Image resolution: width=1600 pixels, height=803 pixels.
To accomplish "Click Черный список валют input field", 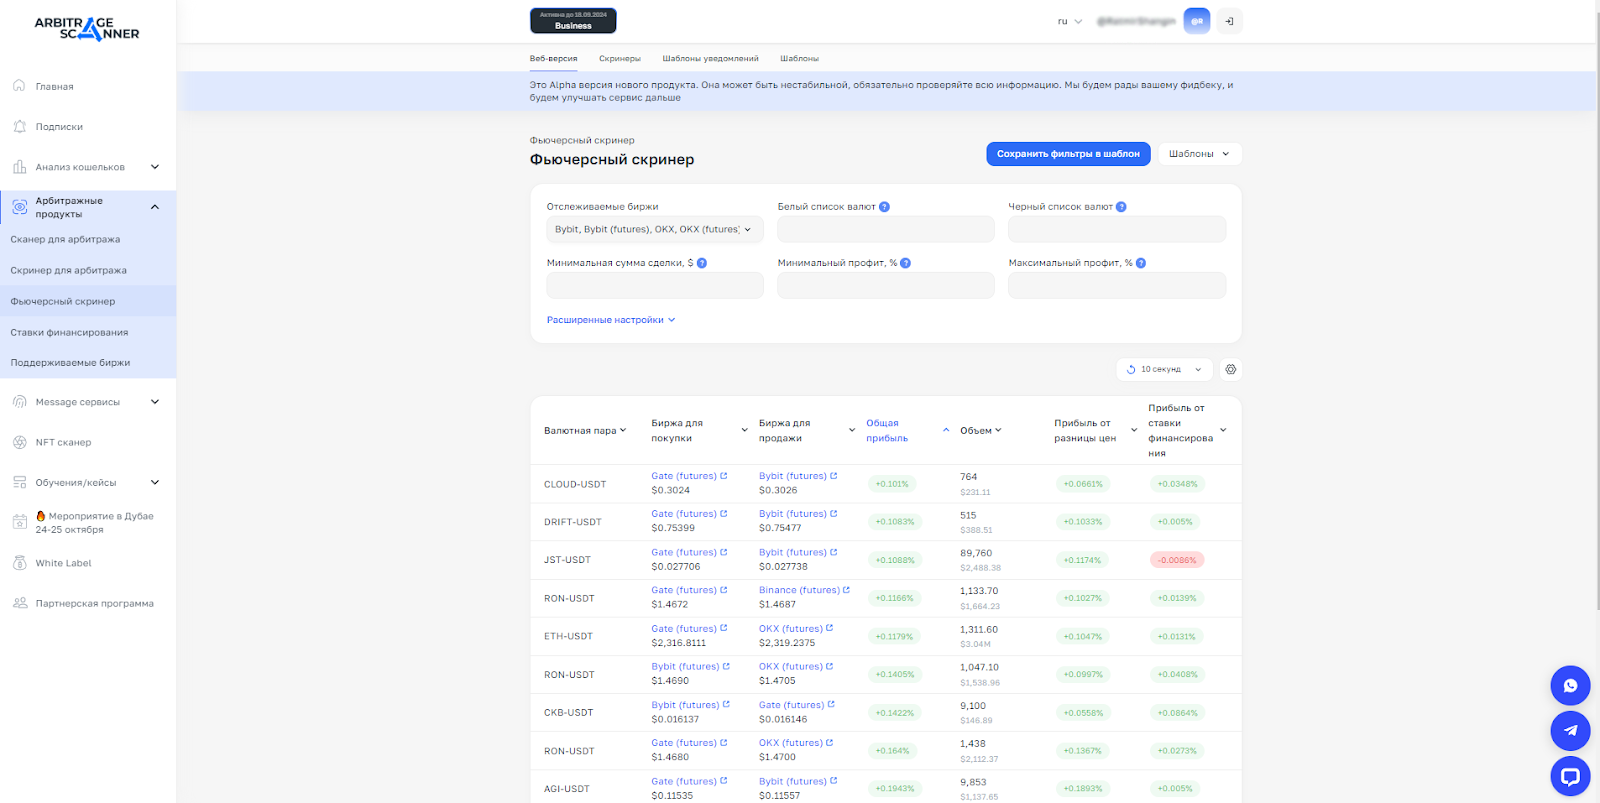I will 1117,229.
